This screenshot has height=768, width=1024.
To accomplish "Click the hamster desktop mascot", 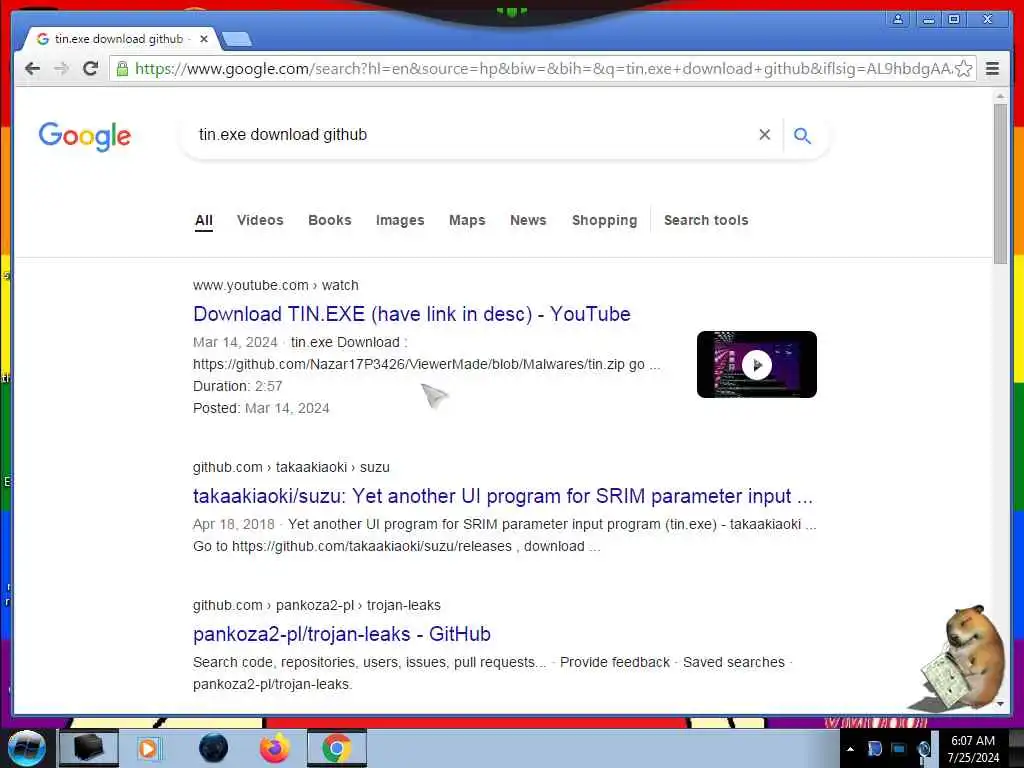I will click(962, 660).
